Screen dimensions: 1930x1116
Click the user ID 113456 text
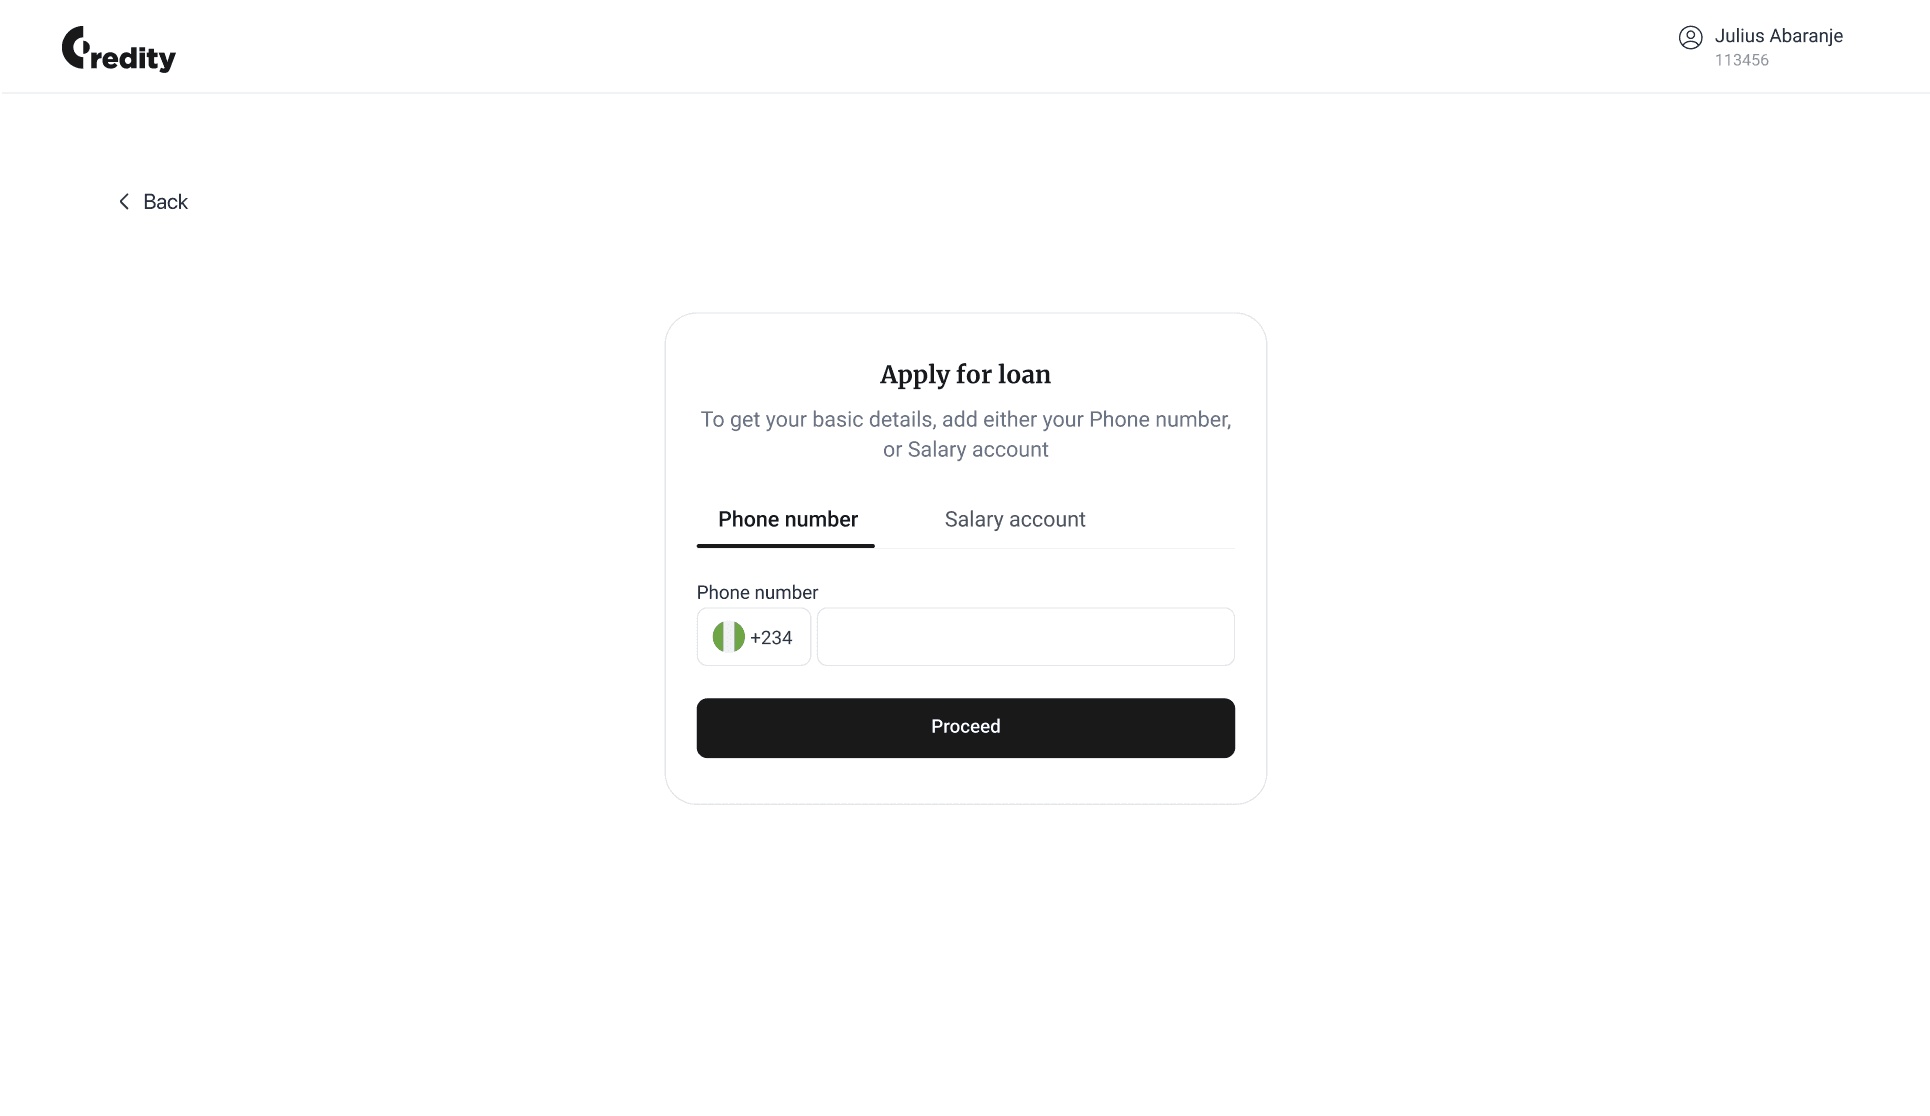point(1741,60)
